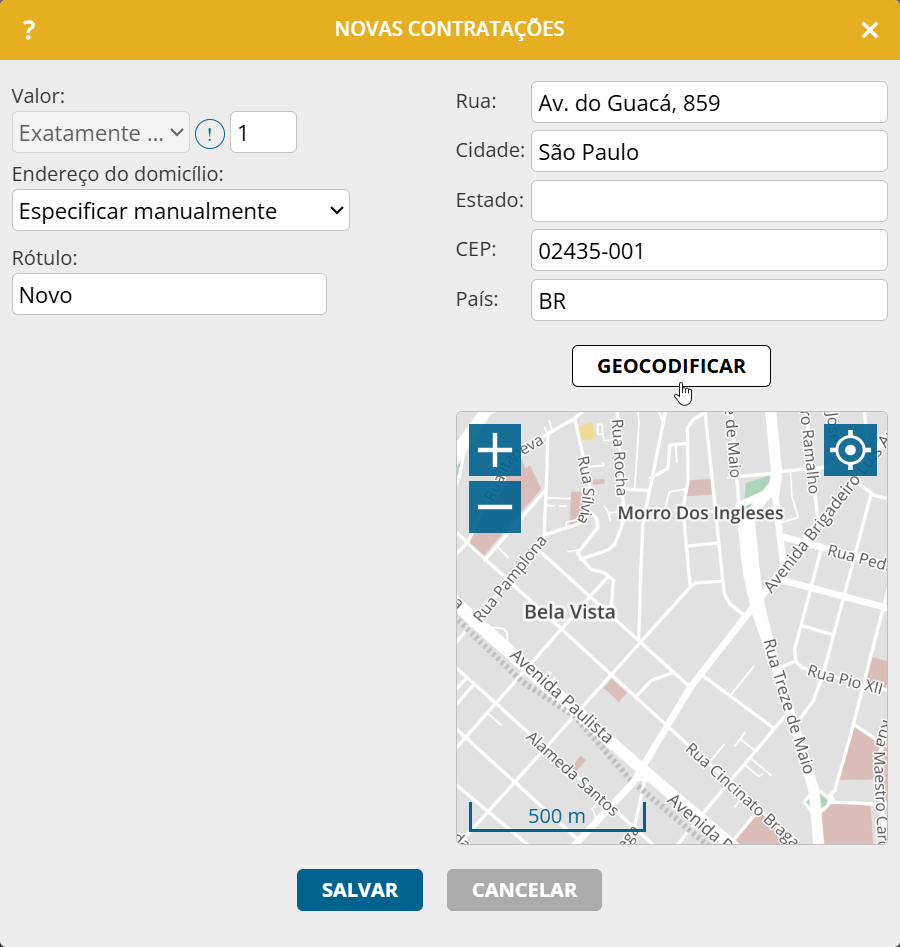
Task: Open the Exatamente comparison dropdown
Action: point(101,132)
